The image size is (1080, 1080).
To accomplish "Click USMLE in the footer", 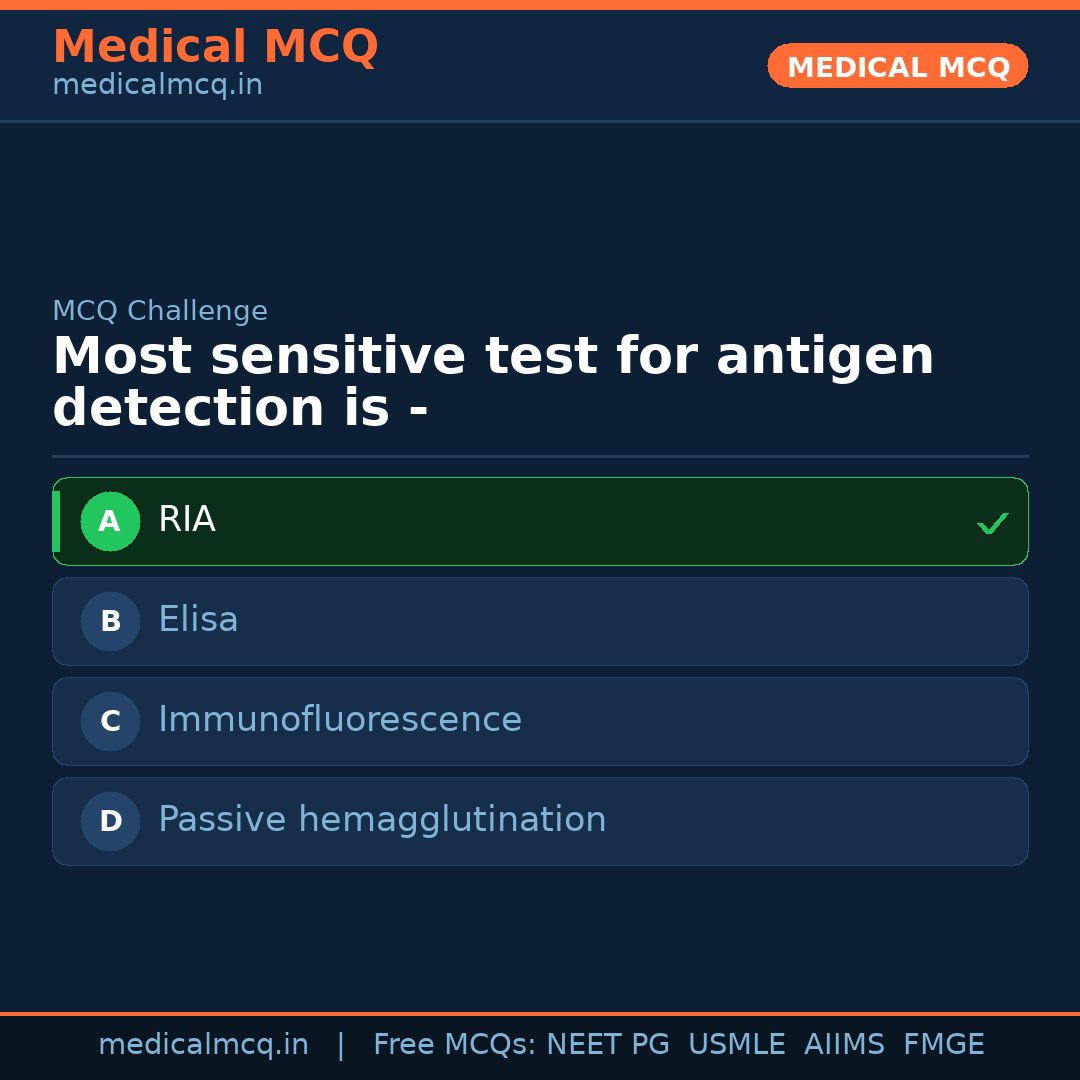I will pyautogui.click(x=736, y=1045).
